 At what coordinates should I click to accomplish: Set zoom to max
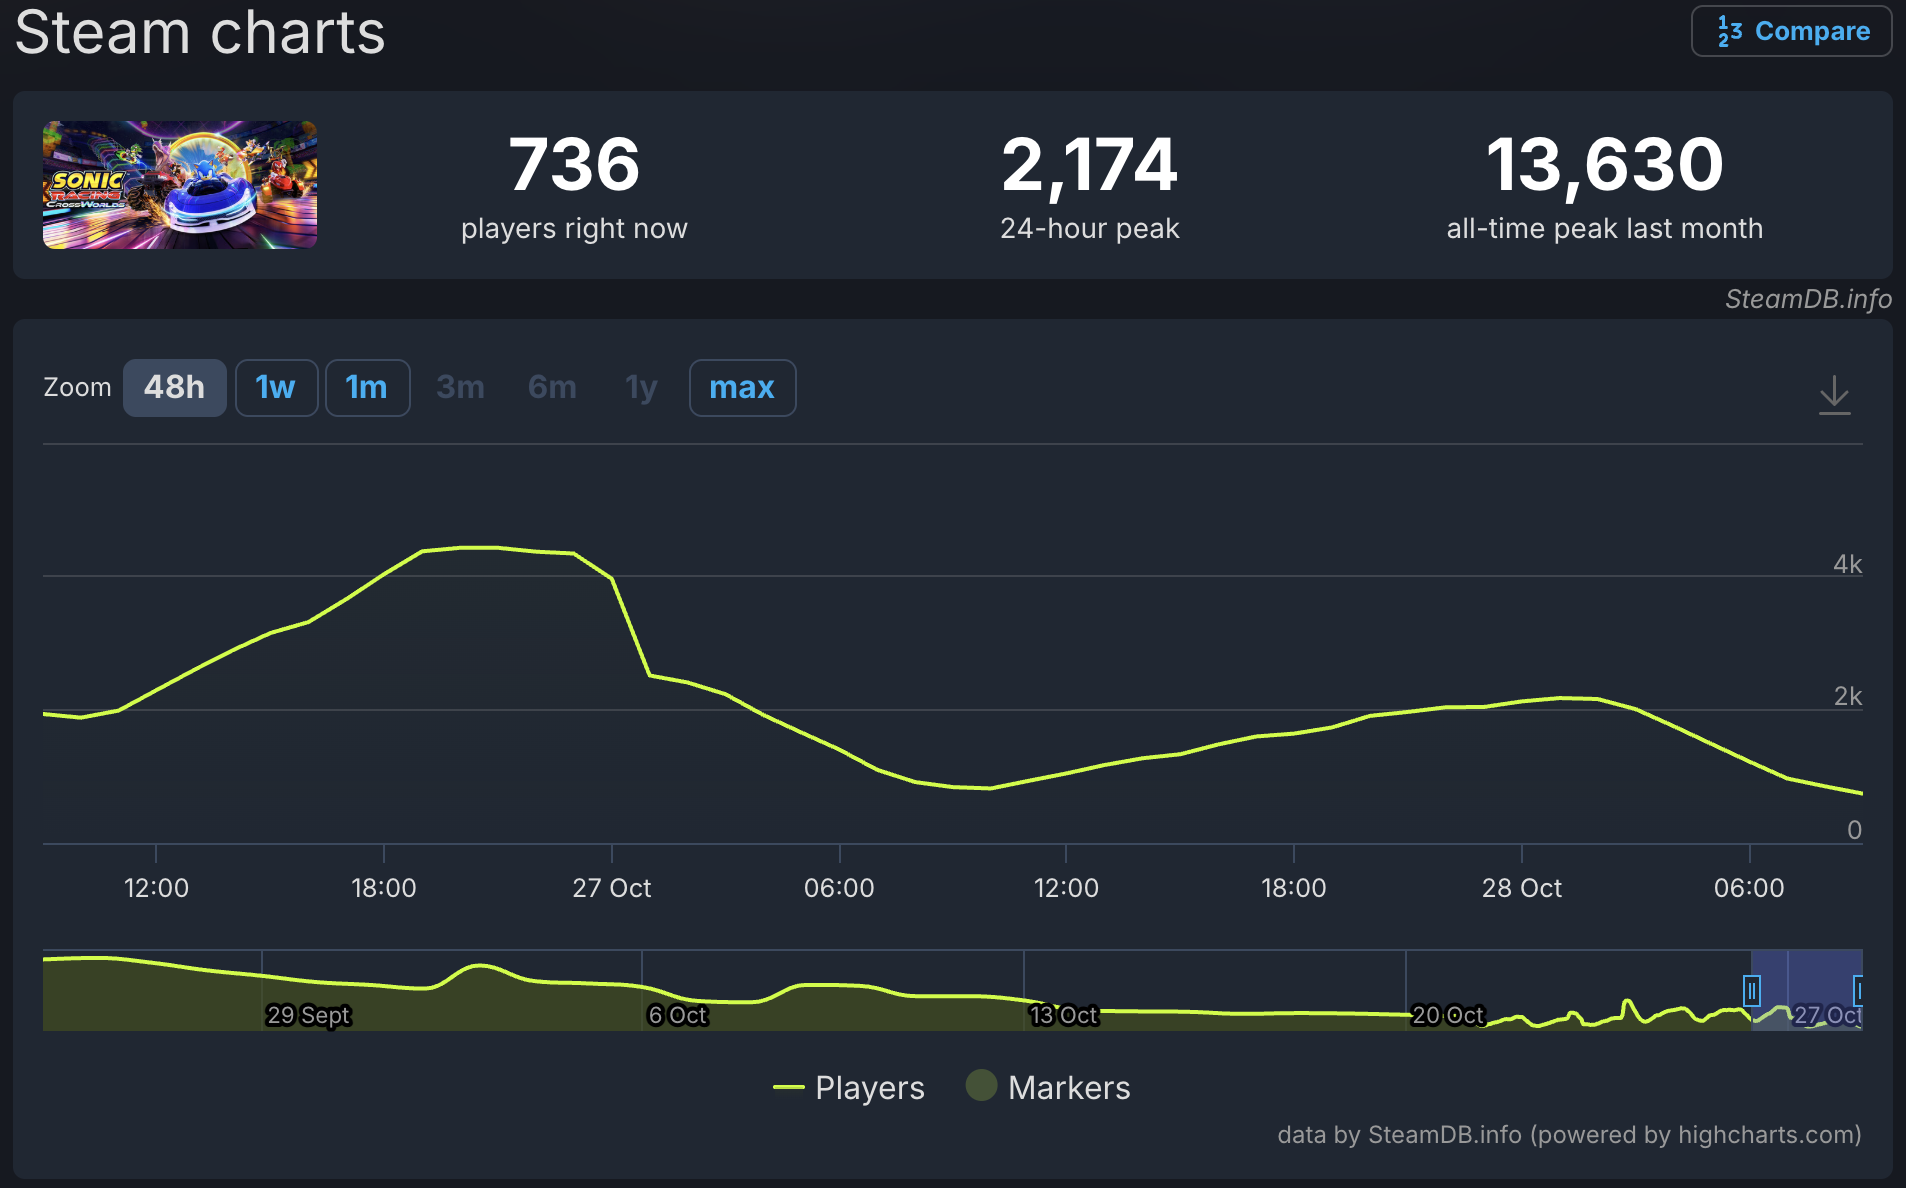[742, 388]
